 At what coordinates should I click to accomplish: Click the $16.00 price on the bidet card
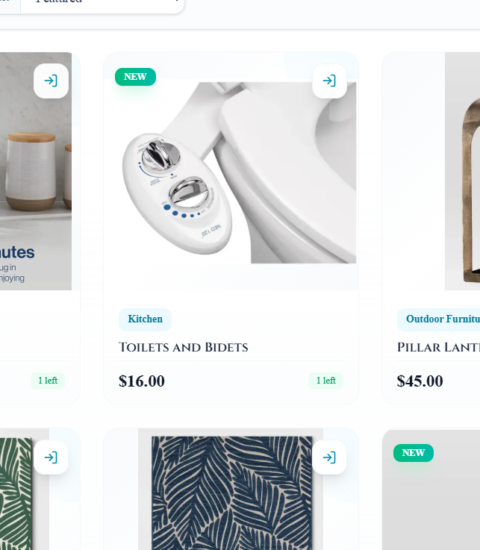(x=142, y=381)
